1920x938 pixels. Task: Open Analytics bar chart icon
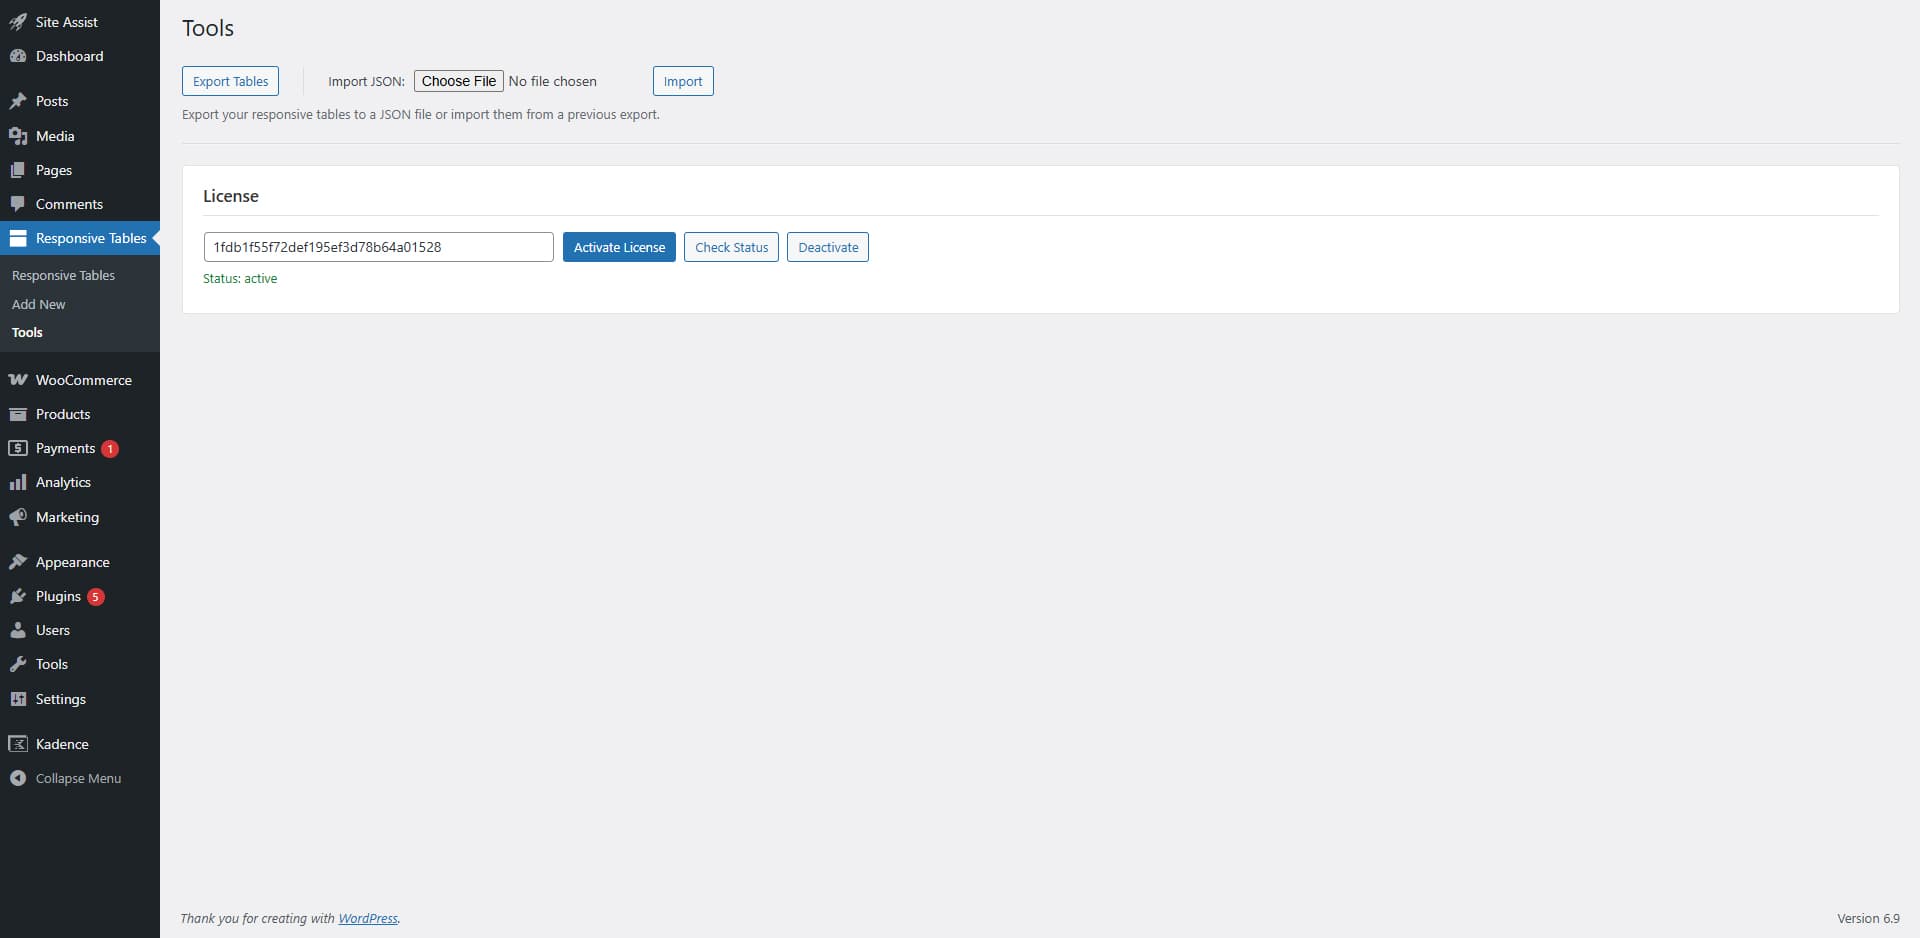coord(18,482)
